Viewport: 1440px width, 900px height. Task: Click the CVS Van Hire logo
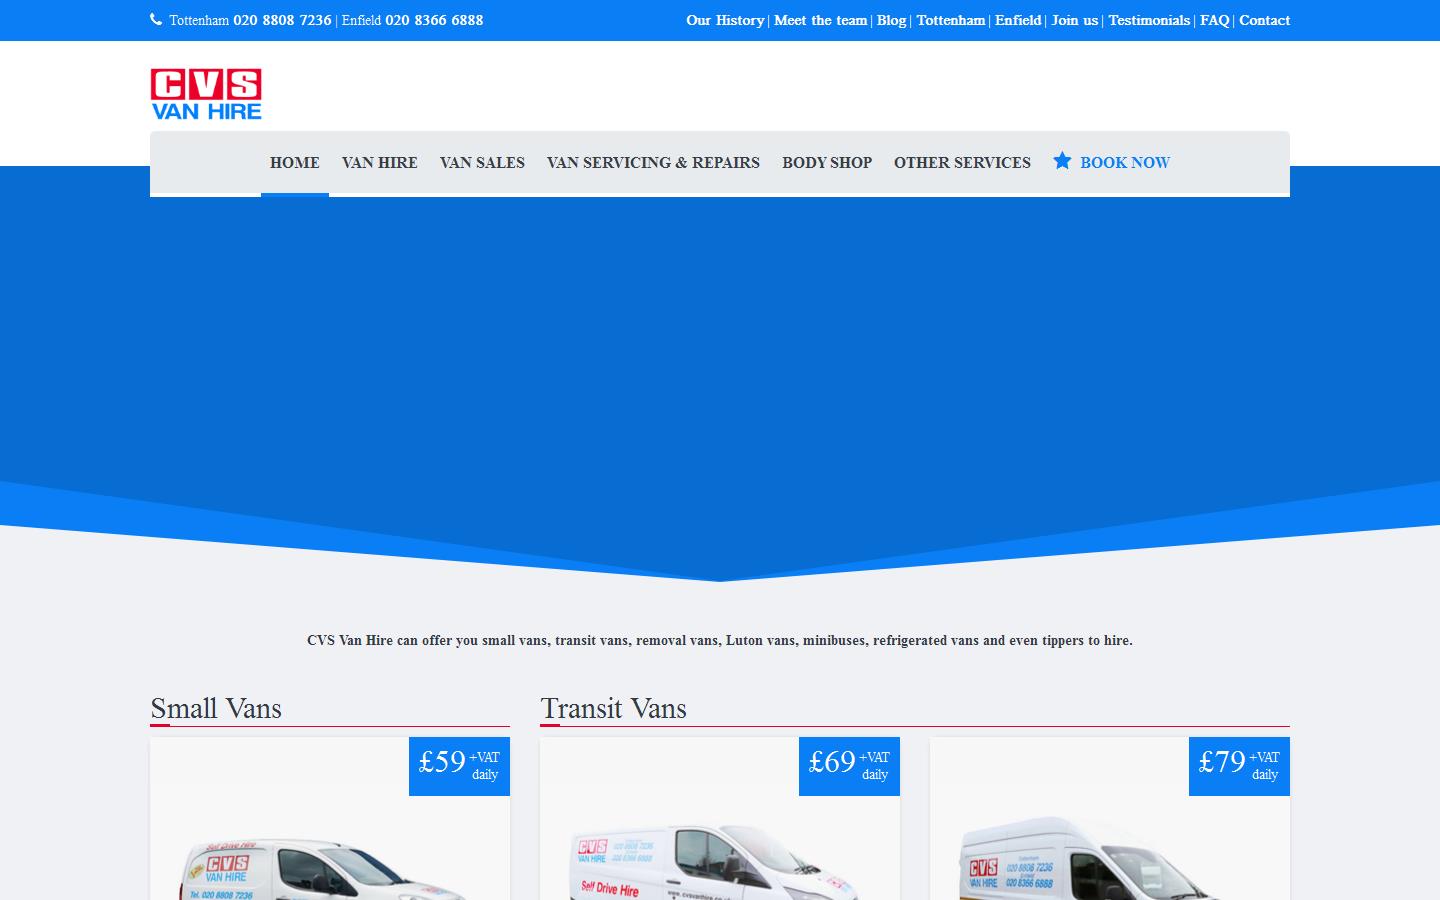coord(206,93)
